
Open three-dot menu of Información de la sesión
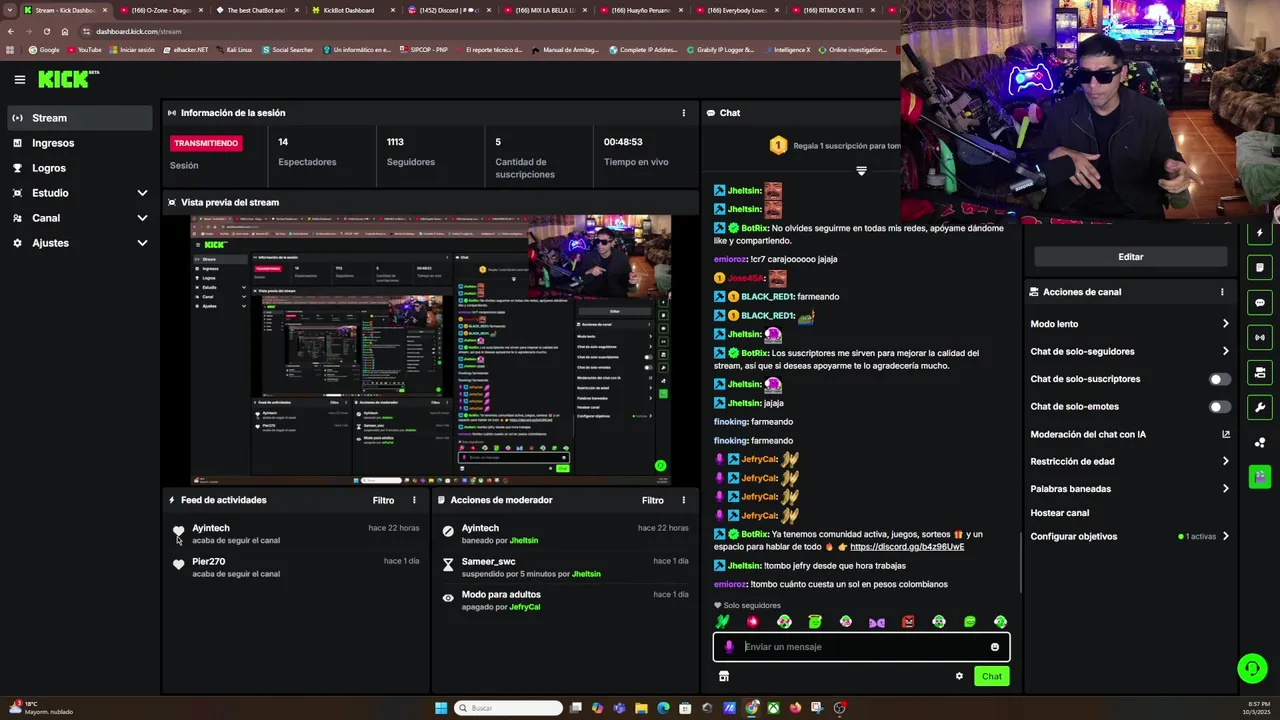[x=684, y=113]
